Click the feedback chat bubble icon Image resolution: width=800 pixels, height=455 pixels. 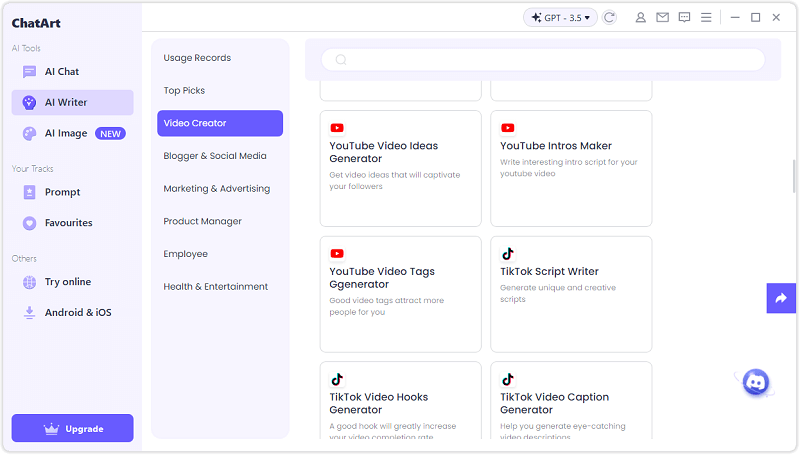684,17
